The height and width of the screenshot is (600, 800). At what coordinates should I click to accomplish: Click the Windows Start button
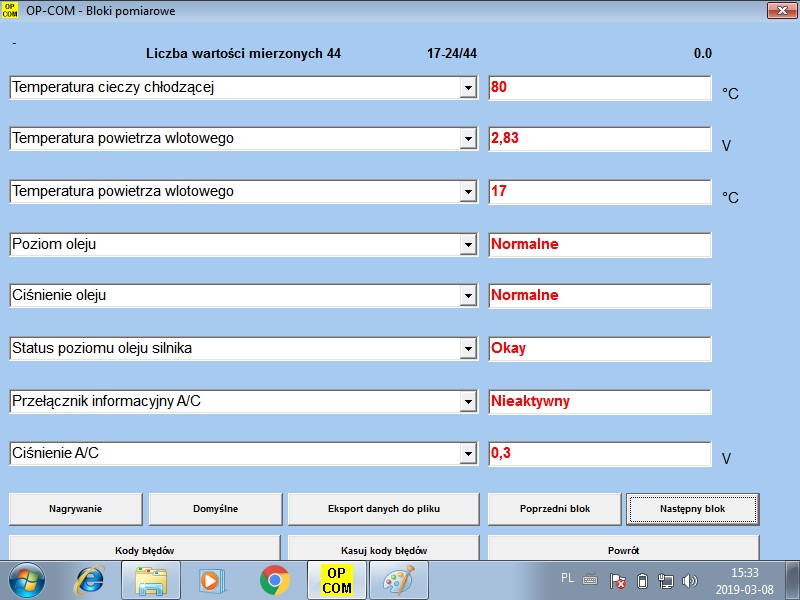coord(27,580)
